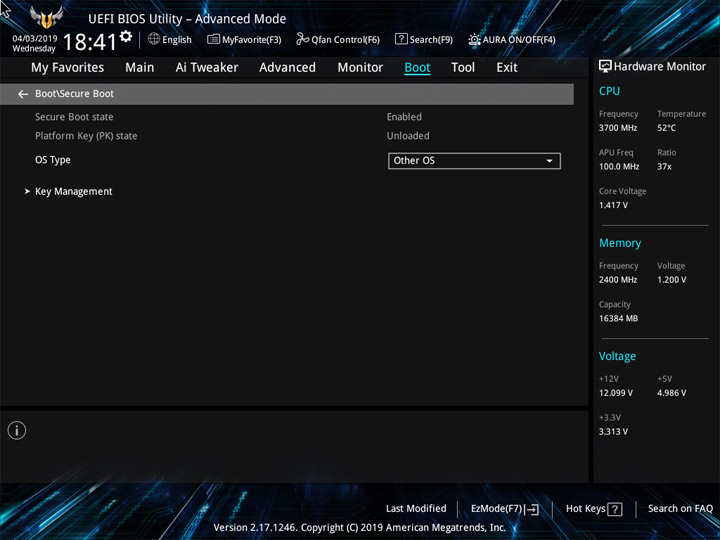Click the fan icon for Qfan Control

tap(302, 39)
